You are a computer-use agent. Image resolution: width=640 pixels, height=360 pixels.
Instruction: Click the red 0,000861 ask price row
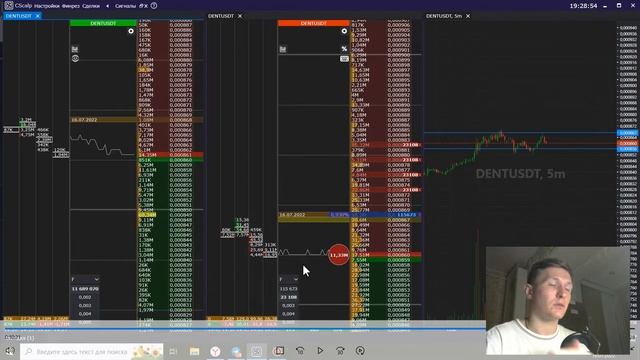pyautogui.click(x=170, y=155)
